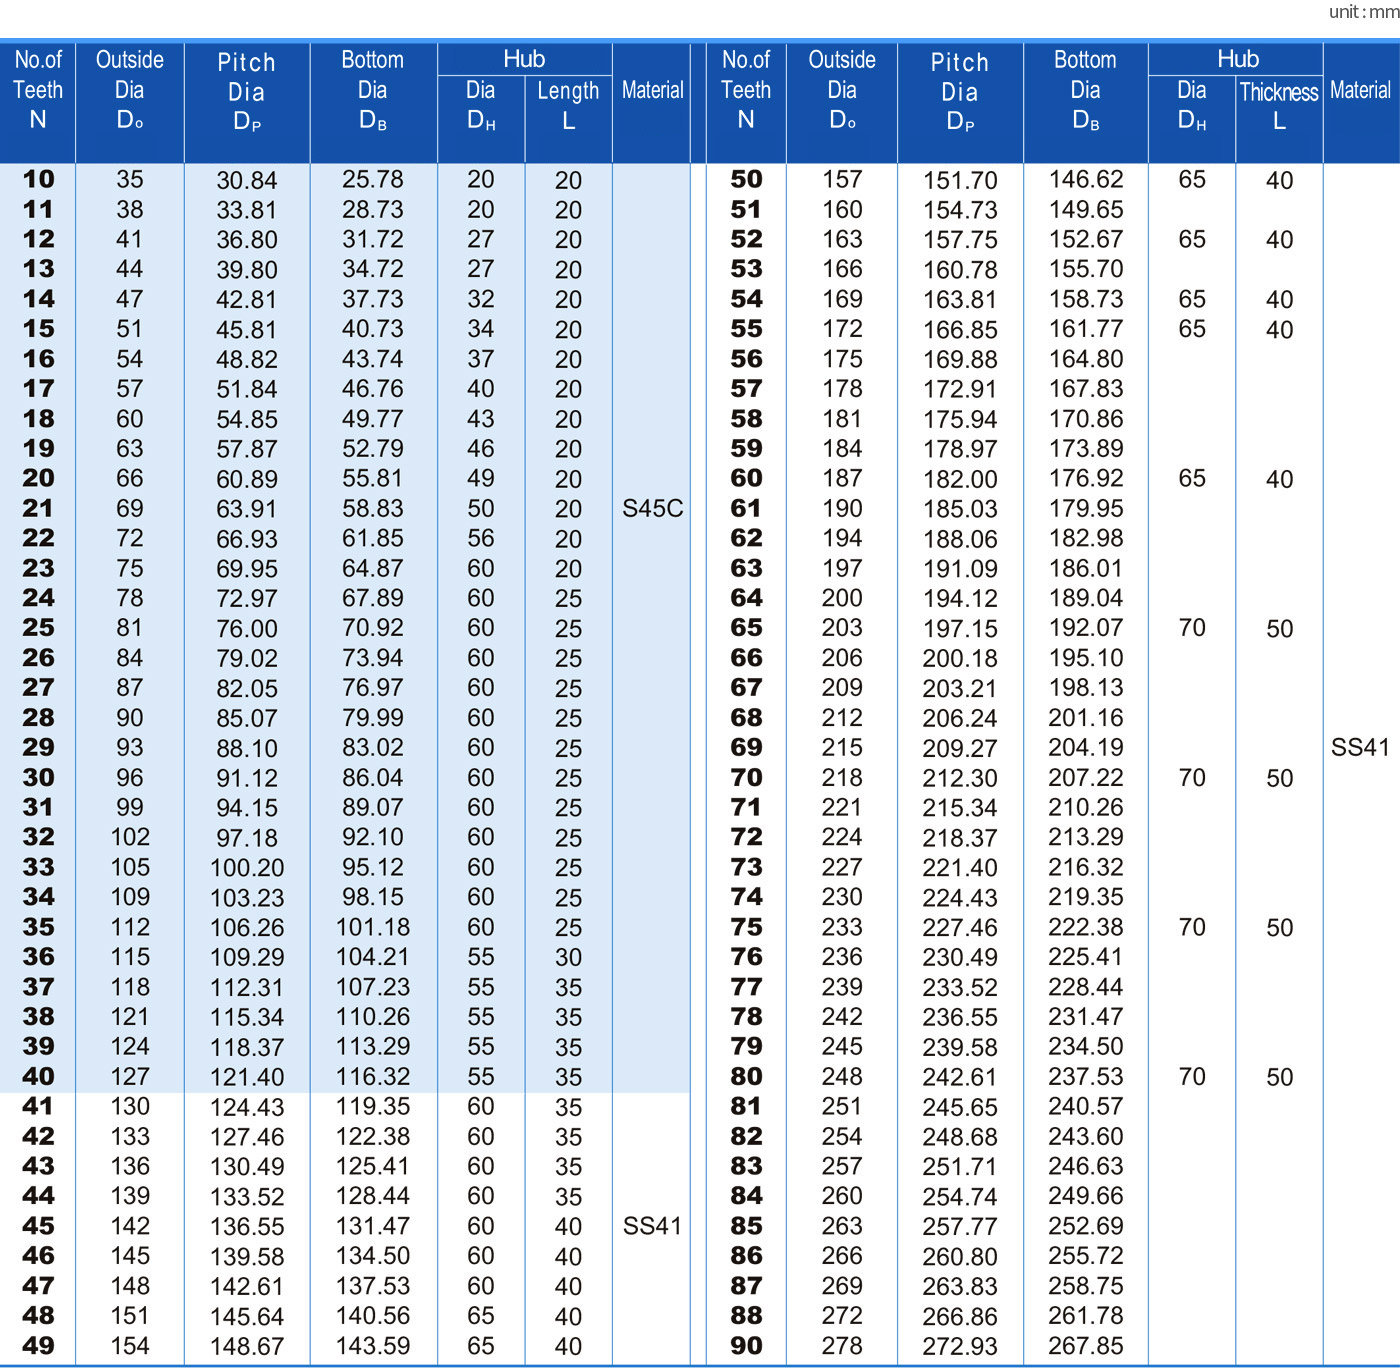
Task: Select pitch diameter 272.93
Action: 960,1347
